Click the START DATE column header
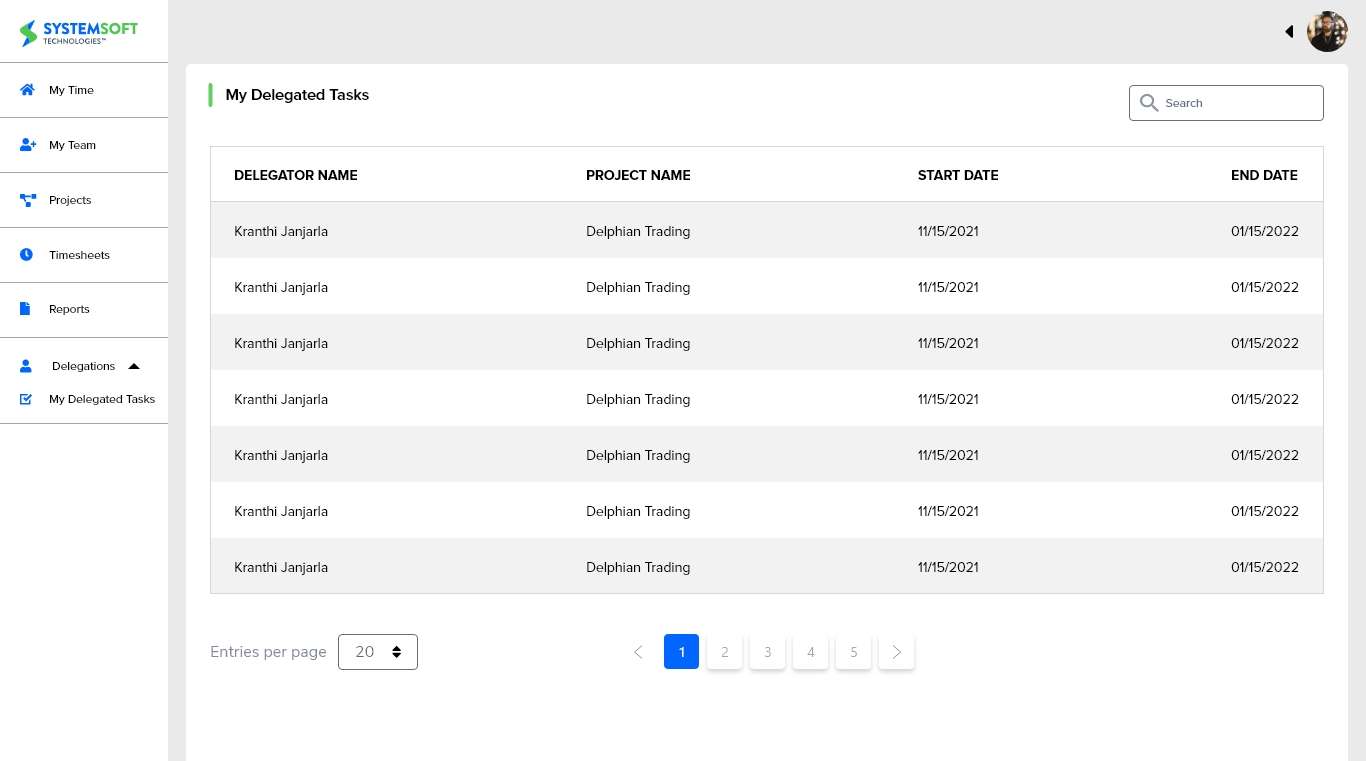1366x761 pixels. pyautogui.click(x=958, y=175)
